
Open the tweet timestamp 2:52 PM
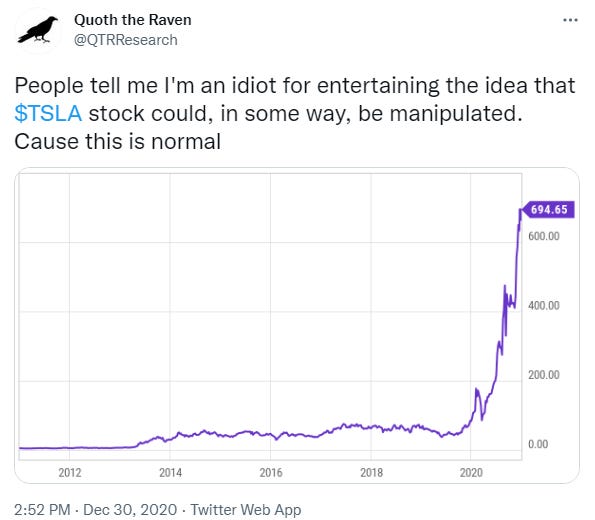coord(42,509)
